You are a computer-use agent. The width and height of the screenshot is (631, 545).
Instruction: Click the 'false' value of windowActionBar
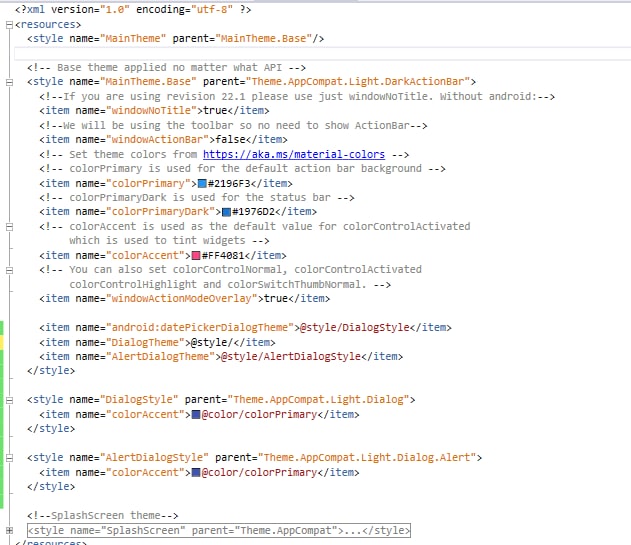click(230, 140)
